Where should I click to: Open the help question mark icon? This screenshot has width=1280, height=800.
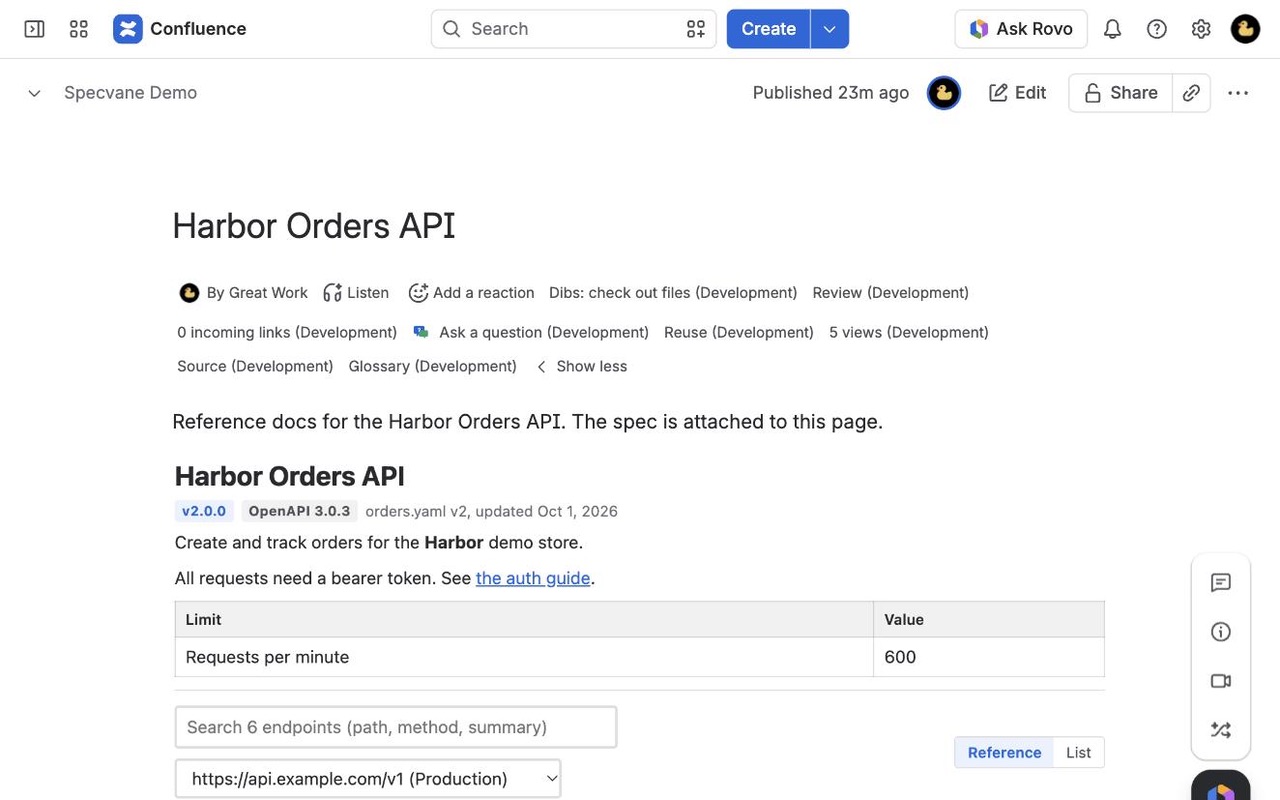click(x=1157, y=29)
